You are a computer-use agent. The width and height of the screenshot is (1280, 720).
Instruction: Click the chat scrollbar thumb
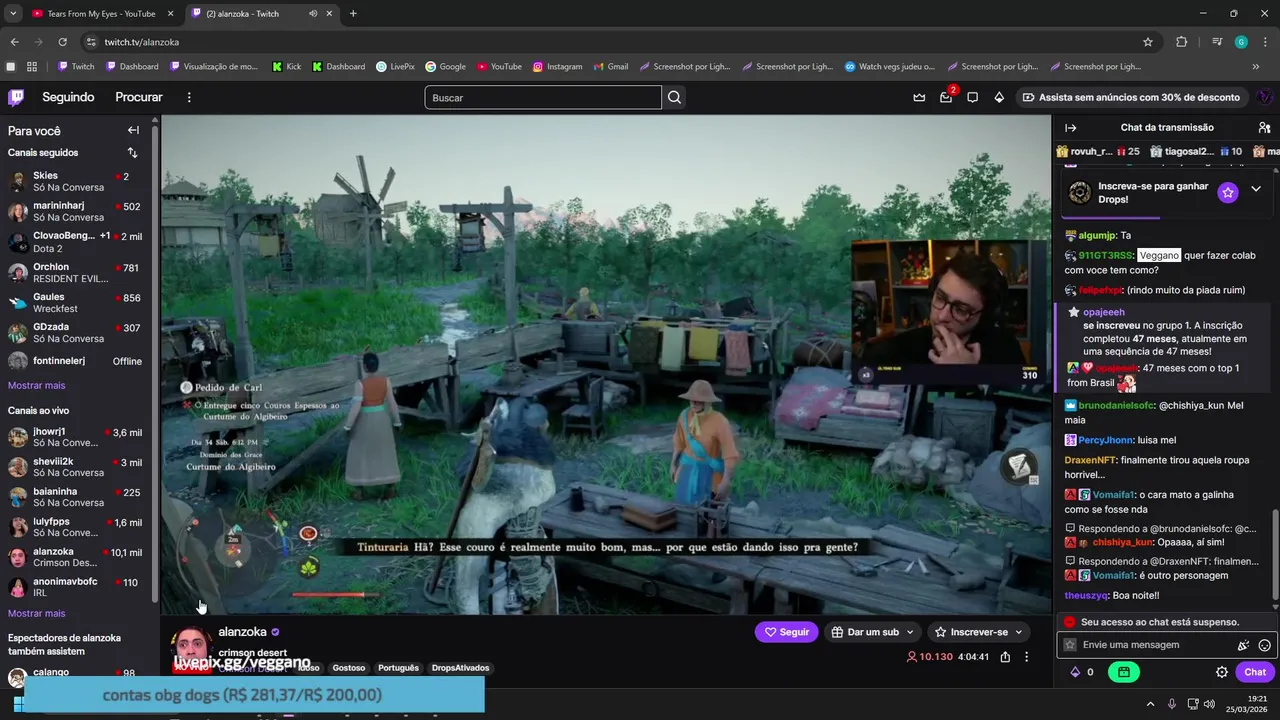(x=1275, y=555)
